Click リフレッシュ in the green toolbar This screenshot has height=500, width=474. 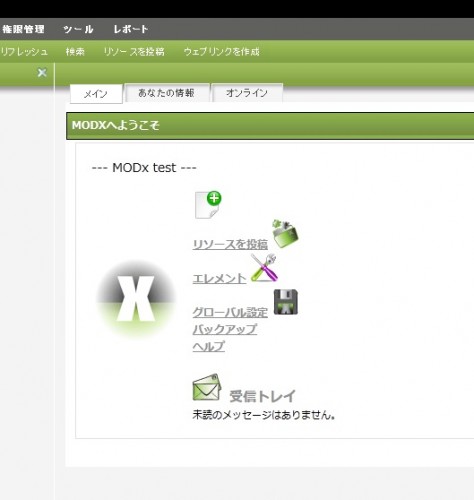[x=24, y=52]
